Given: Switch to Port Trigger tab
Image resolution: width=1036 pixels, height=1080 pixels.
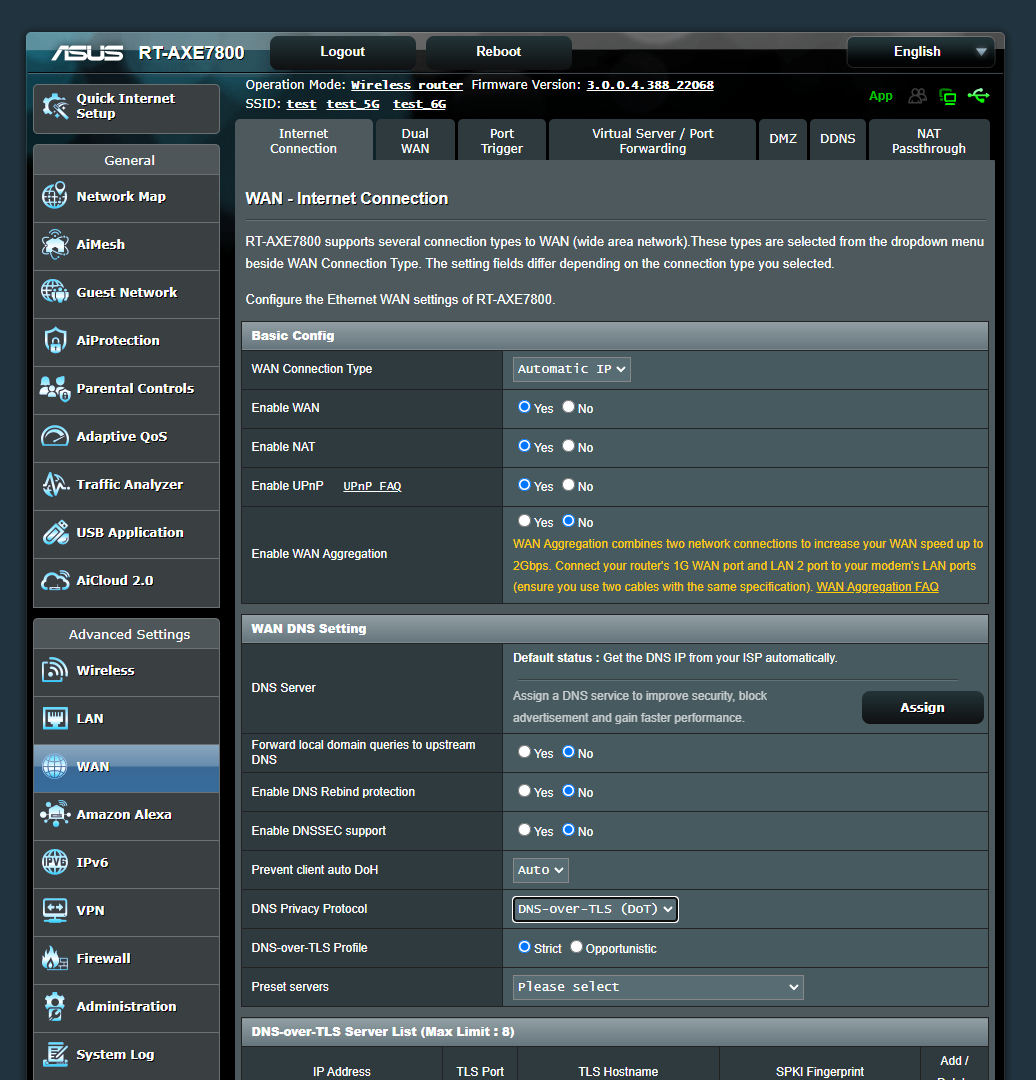Looking at the screenshot, I should [x=501, y=141].
